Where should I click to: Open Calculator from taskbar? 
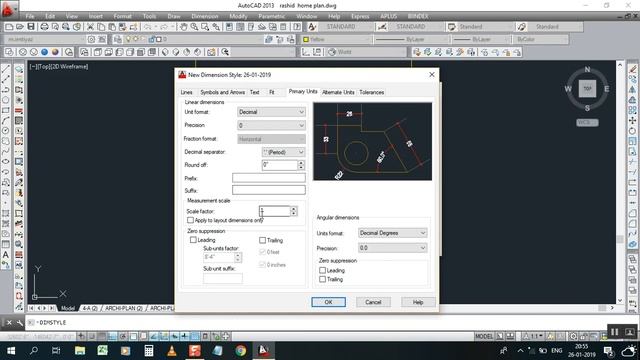pyautogui.click(x=149, y=351)
